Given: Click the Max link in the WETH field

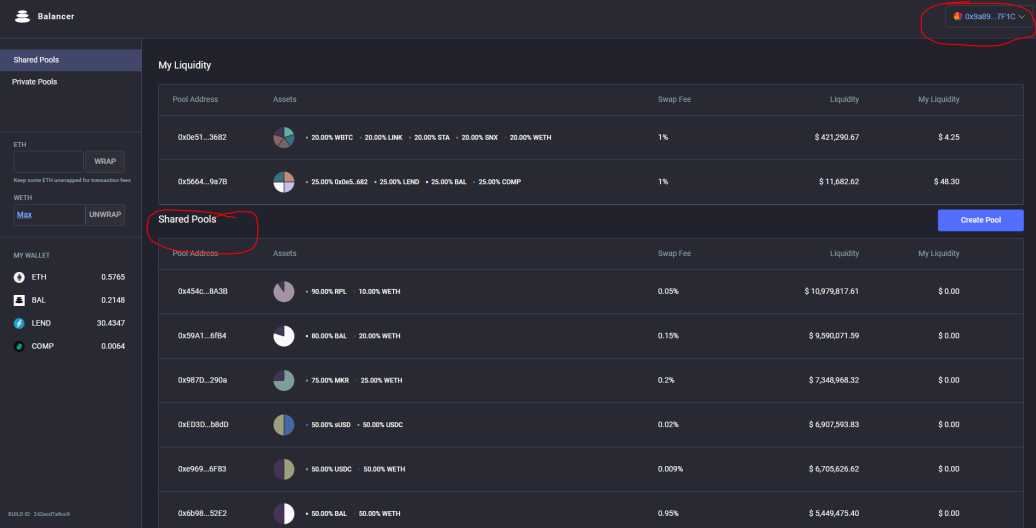Looking at the screenshot, I should pos(24,215).
